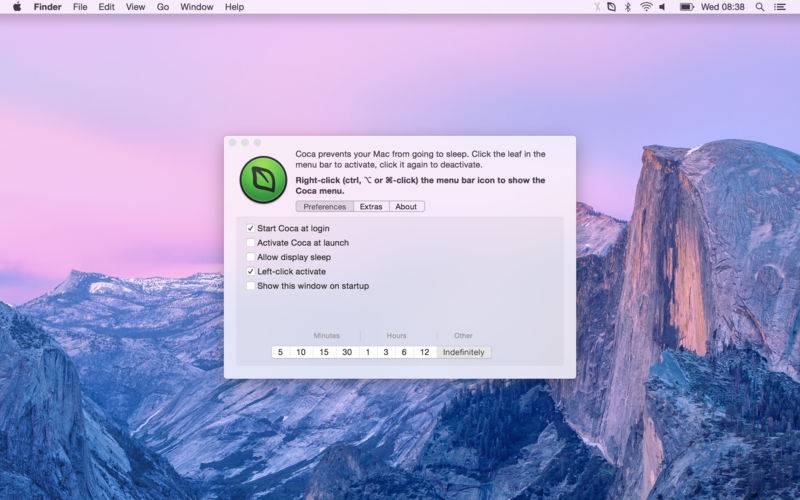The width and height of the screenshot is (800, 500).
Task: Open the File menu
Action: (x=80, y=7)
